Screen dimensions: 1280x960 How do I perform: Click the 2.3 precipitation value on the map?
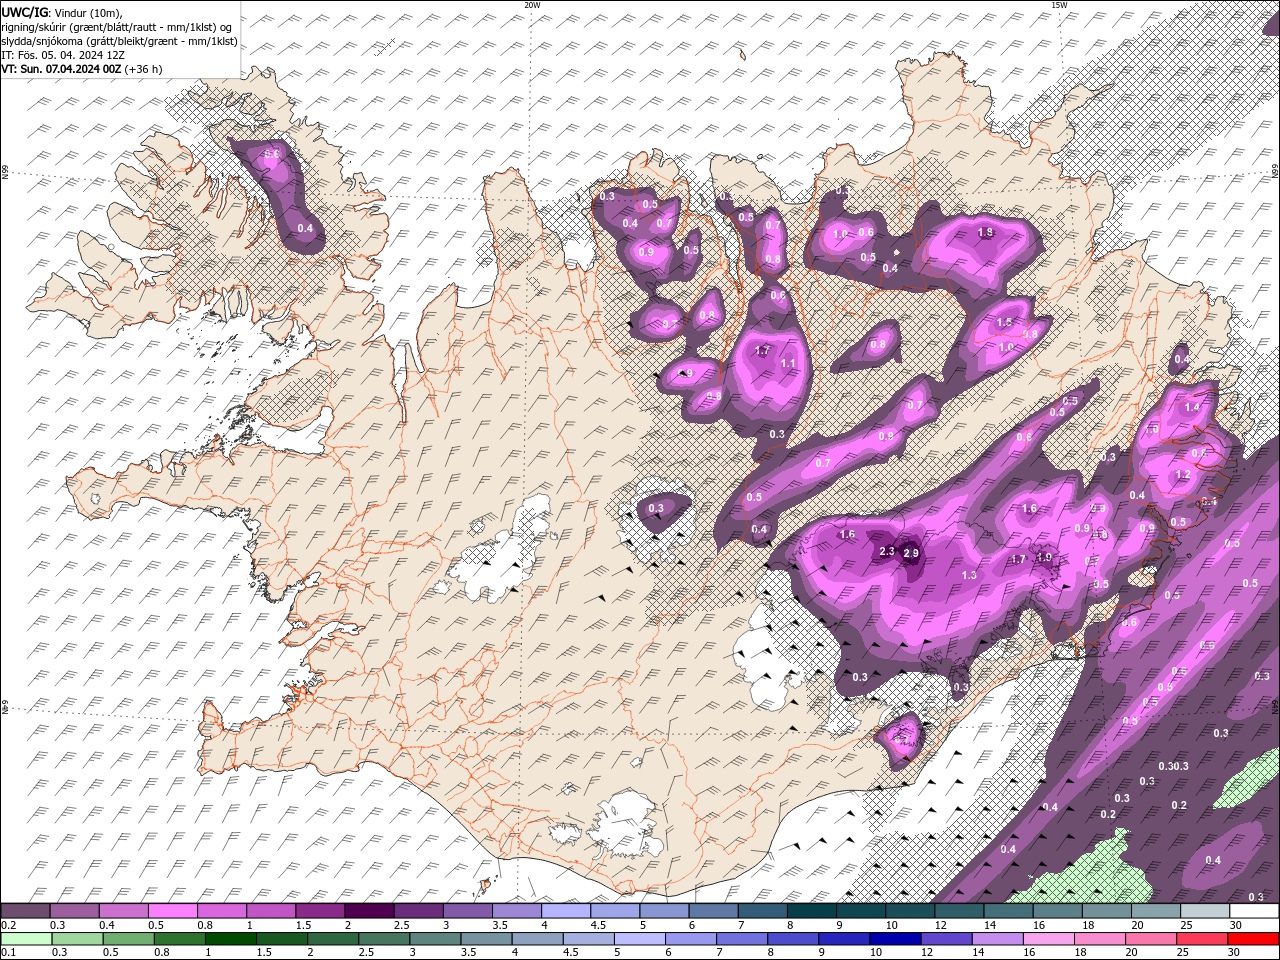[886, 551]
